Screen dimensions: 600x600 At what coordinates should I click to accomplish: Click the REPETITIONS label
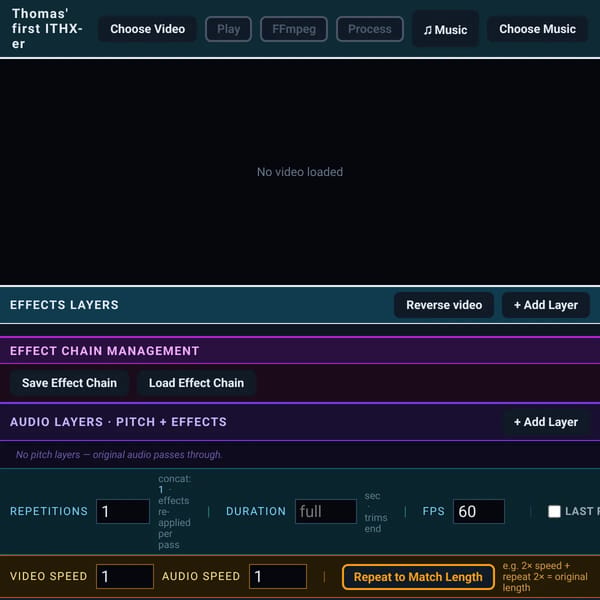tap(49, 511)
